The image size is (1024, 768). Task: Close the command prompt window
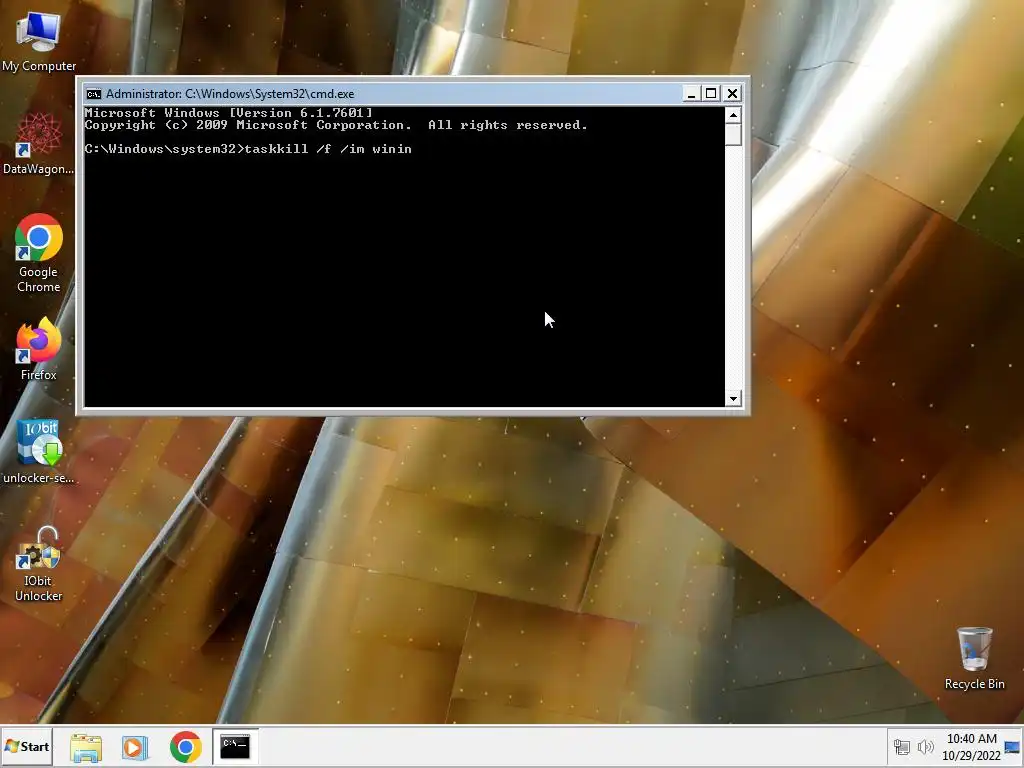click(x=732, y=93)
